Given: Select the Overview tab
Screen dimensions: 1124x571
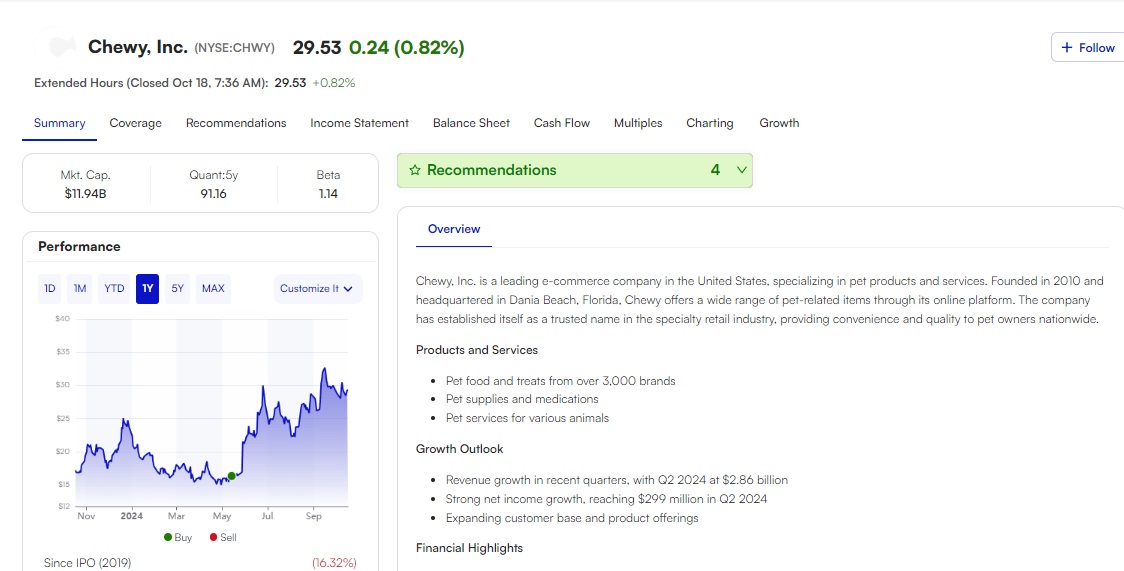Looking at the screenshot, I should click(x=454, y=229).
